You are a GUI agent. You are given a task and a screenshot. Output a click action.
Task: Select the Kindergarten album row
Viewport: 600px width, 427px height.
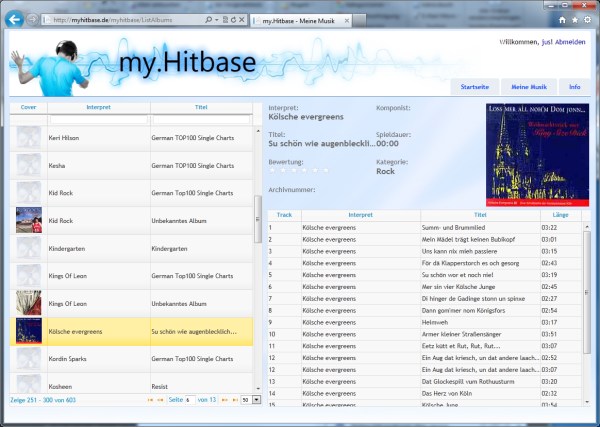click(131, 249)
